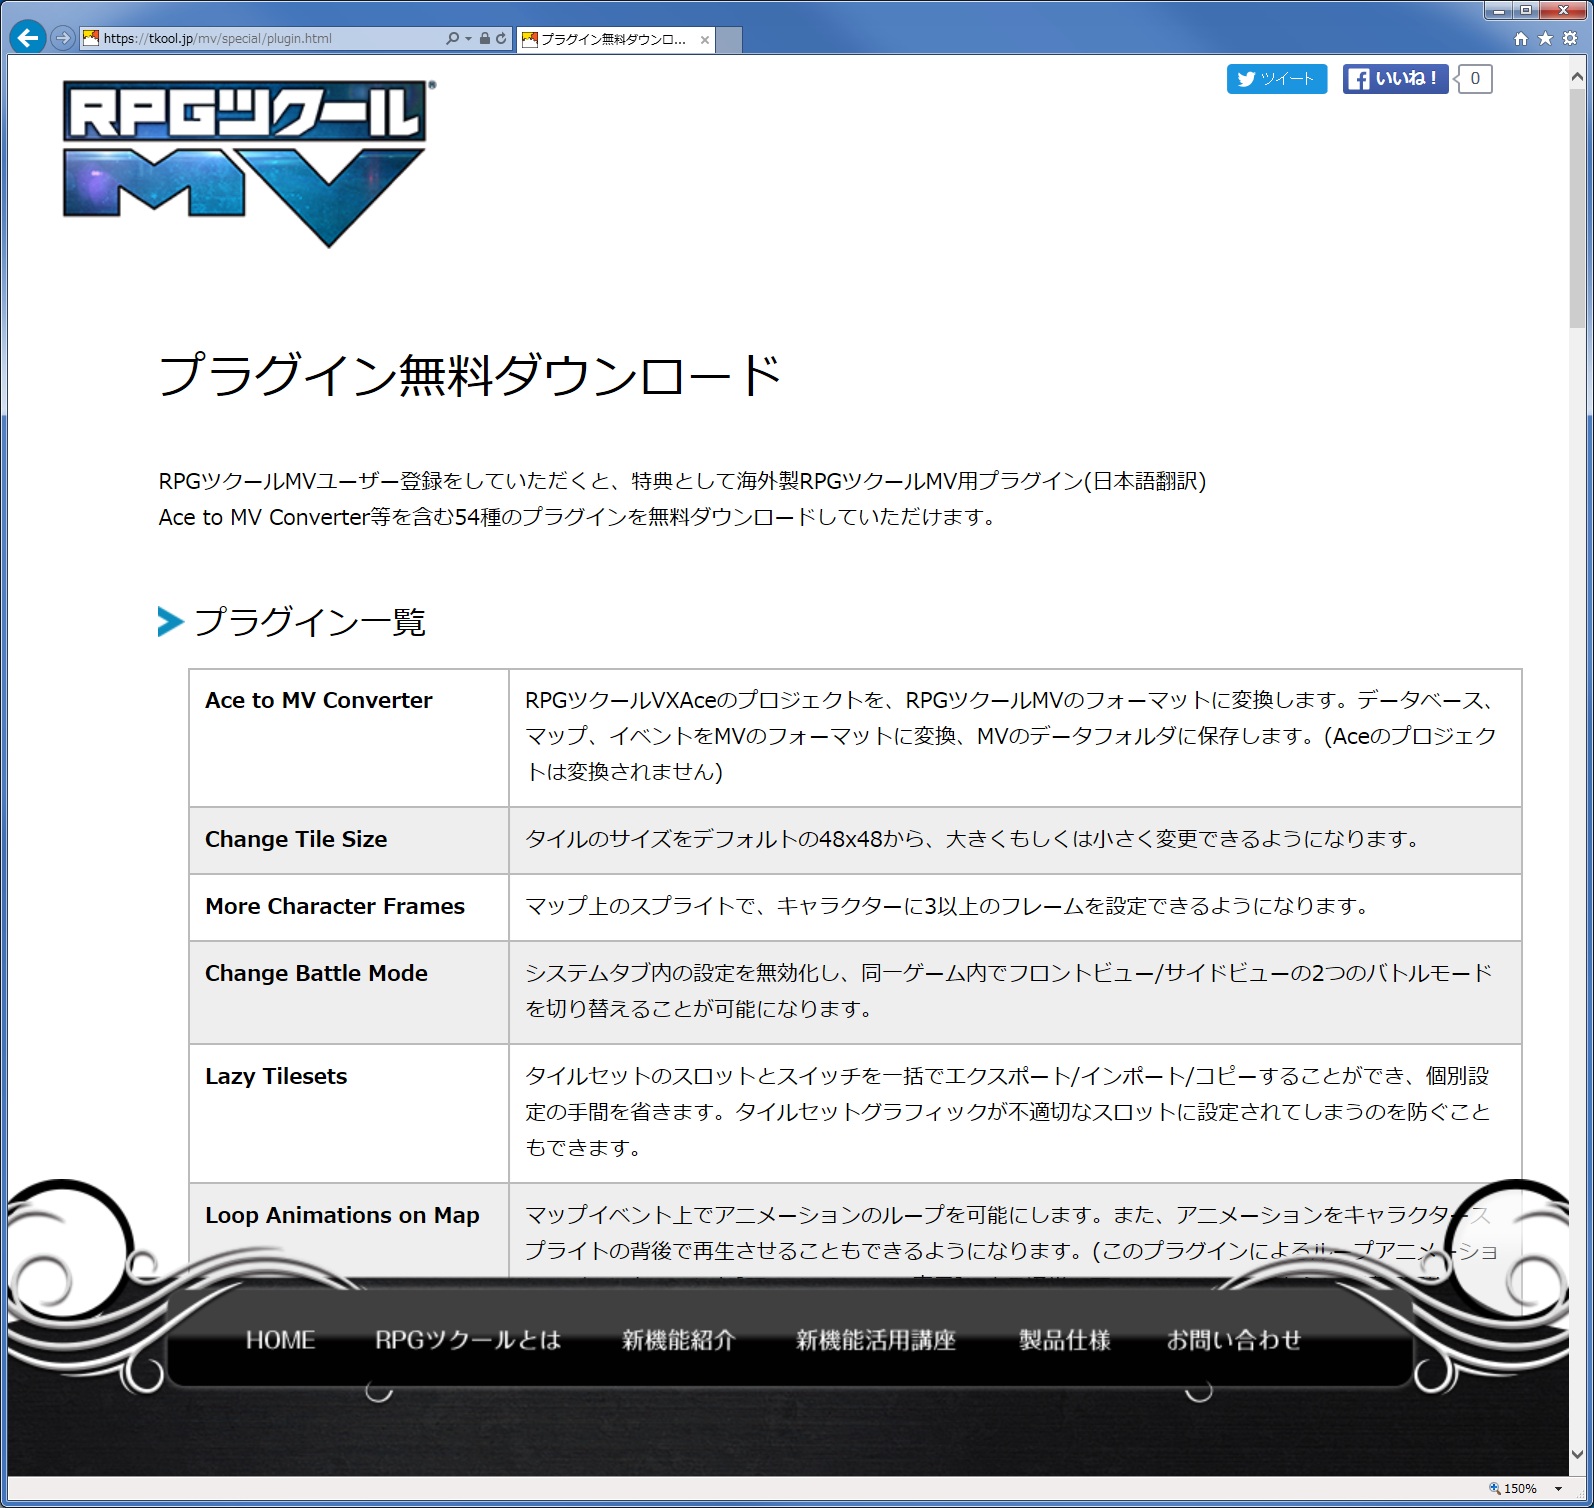Click the Facebook like count bubble
Screen dimensions: 1594x1508
[x=1474, y=79]
